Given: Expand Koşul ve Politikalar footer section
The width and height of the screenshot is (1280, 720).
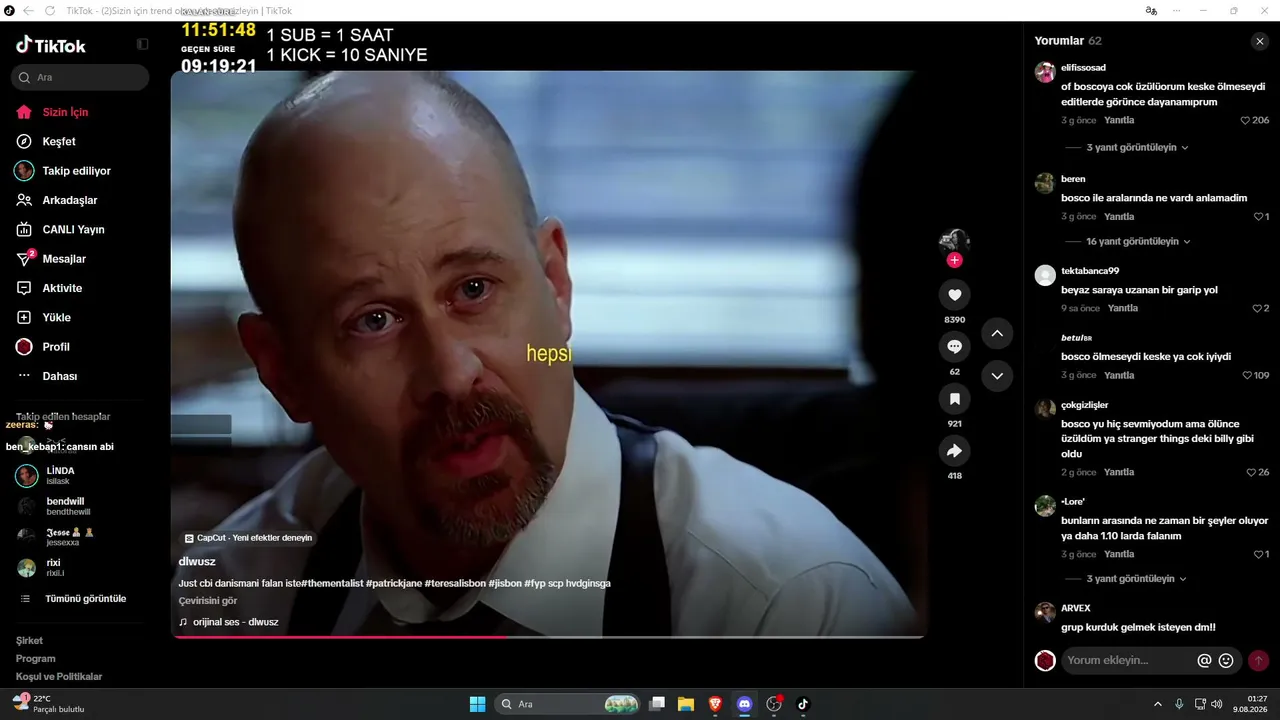Looking at the screenshot, I should (x=59, y=677).
